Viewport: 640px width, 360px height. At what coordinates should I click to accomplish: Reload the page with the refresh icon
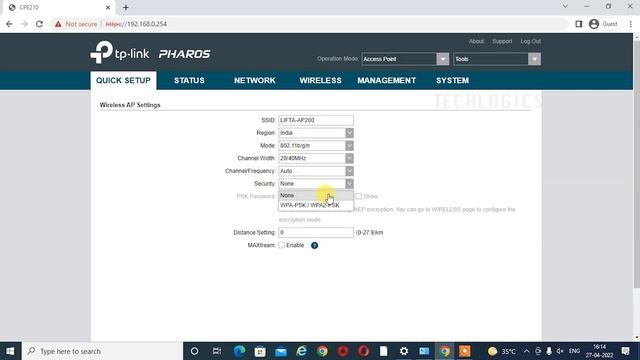tap(39, 24)
